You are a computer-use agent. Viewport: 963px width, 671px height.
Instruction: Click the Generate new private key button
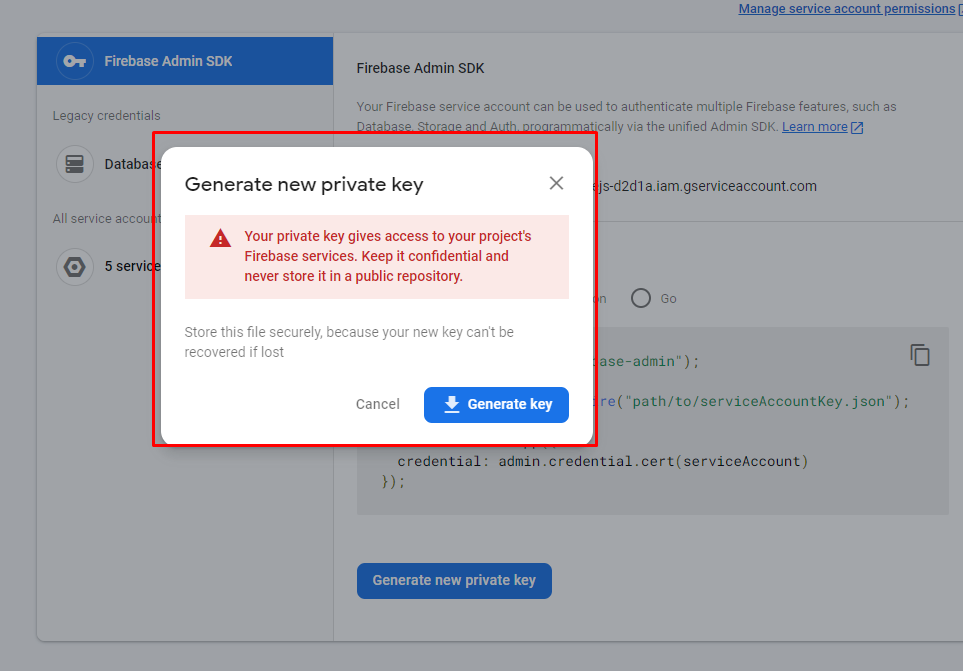[x=454, y=580]
